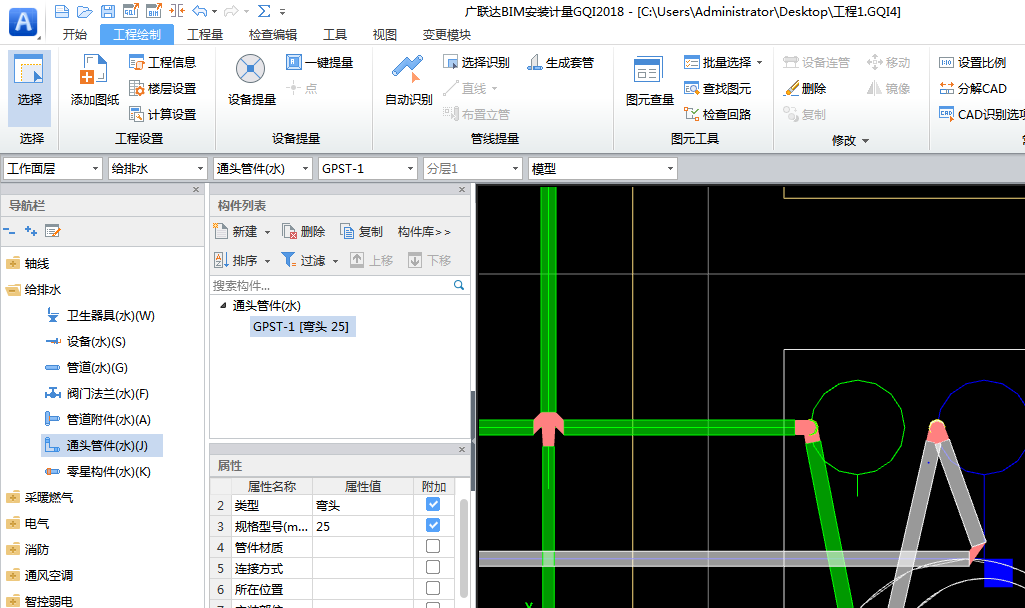Image resolution: width=1025 pixels, height=608 pixels.
Task: Click the Undo arrow icon
Action: click(x=200, y=11)
